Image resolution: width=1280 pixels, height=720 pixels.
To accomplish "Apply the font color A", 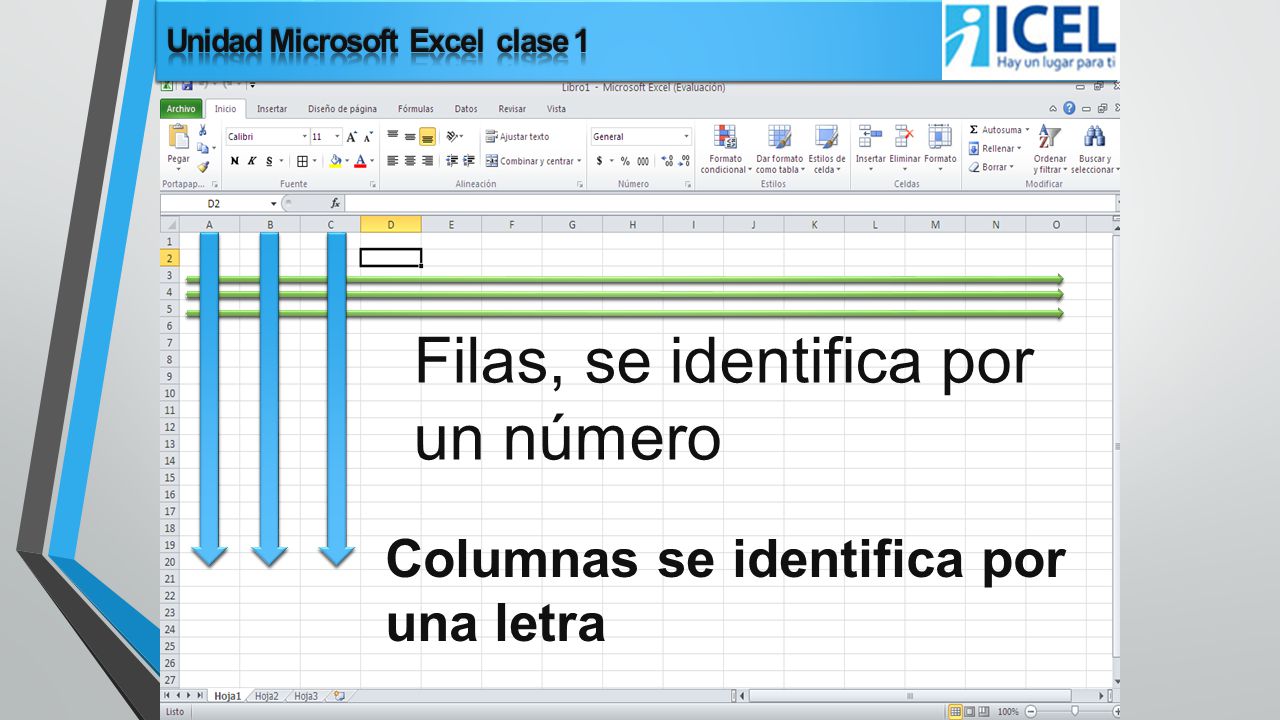I will pos(360,161).
